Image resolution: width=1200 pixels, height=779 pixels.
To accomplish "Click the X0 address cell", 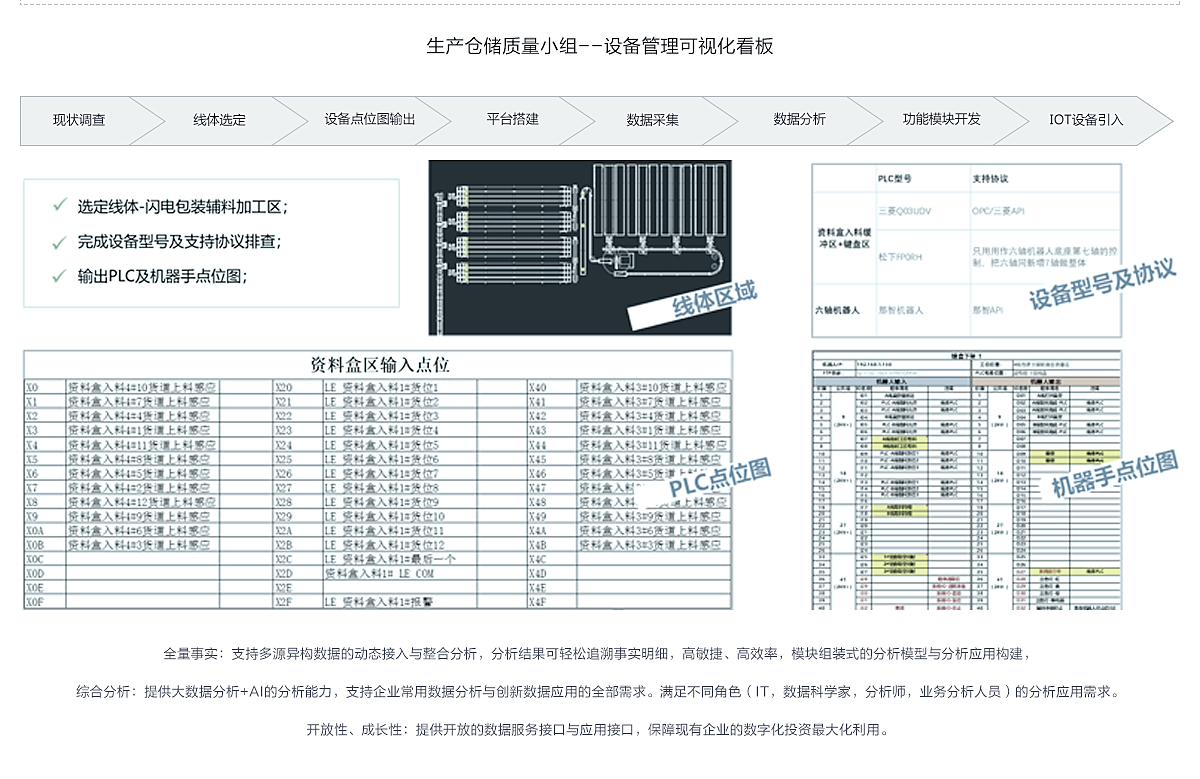I will tap(45, 387).
